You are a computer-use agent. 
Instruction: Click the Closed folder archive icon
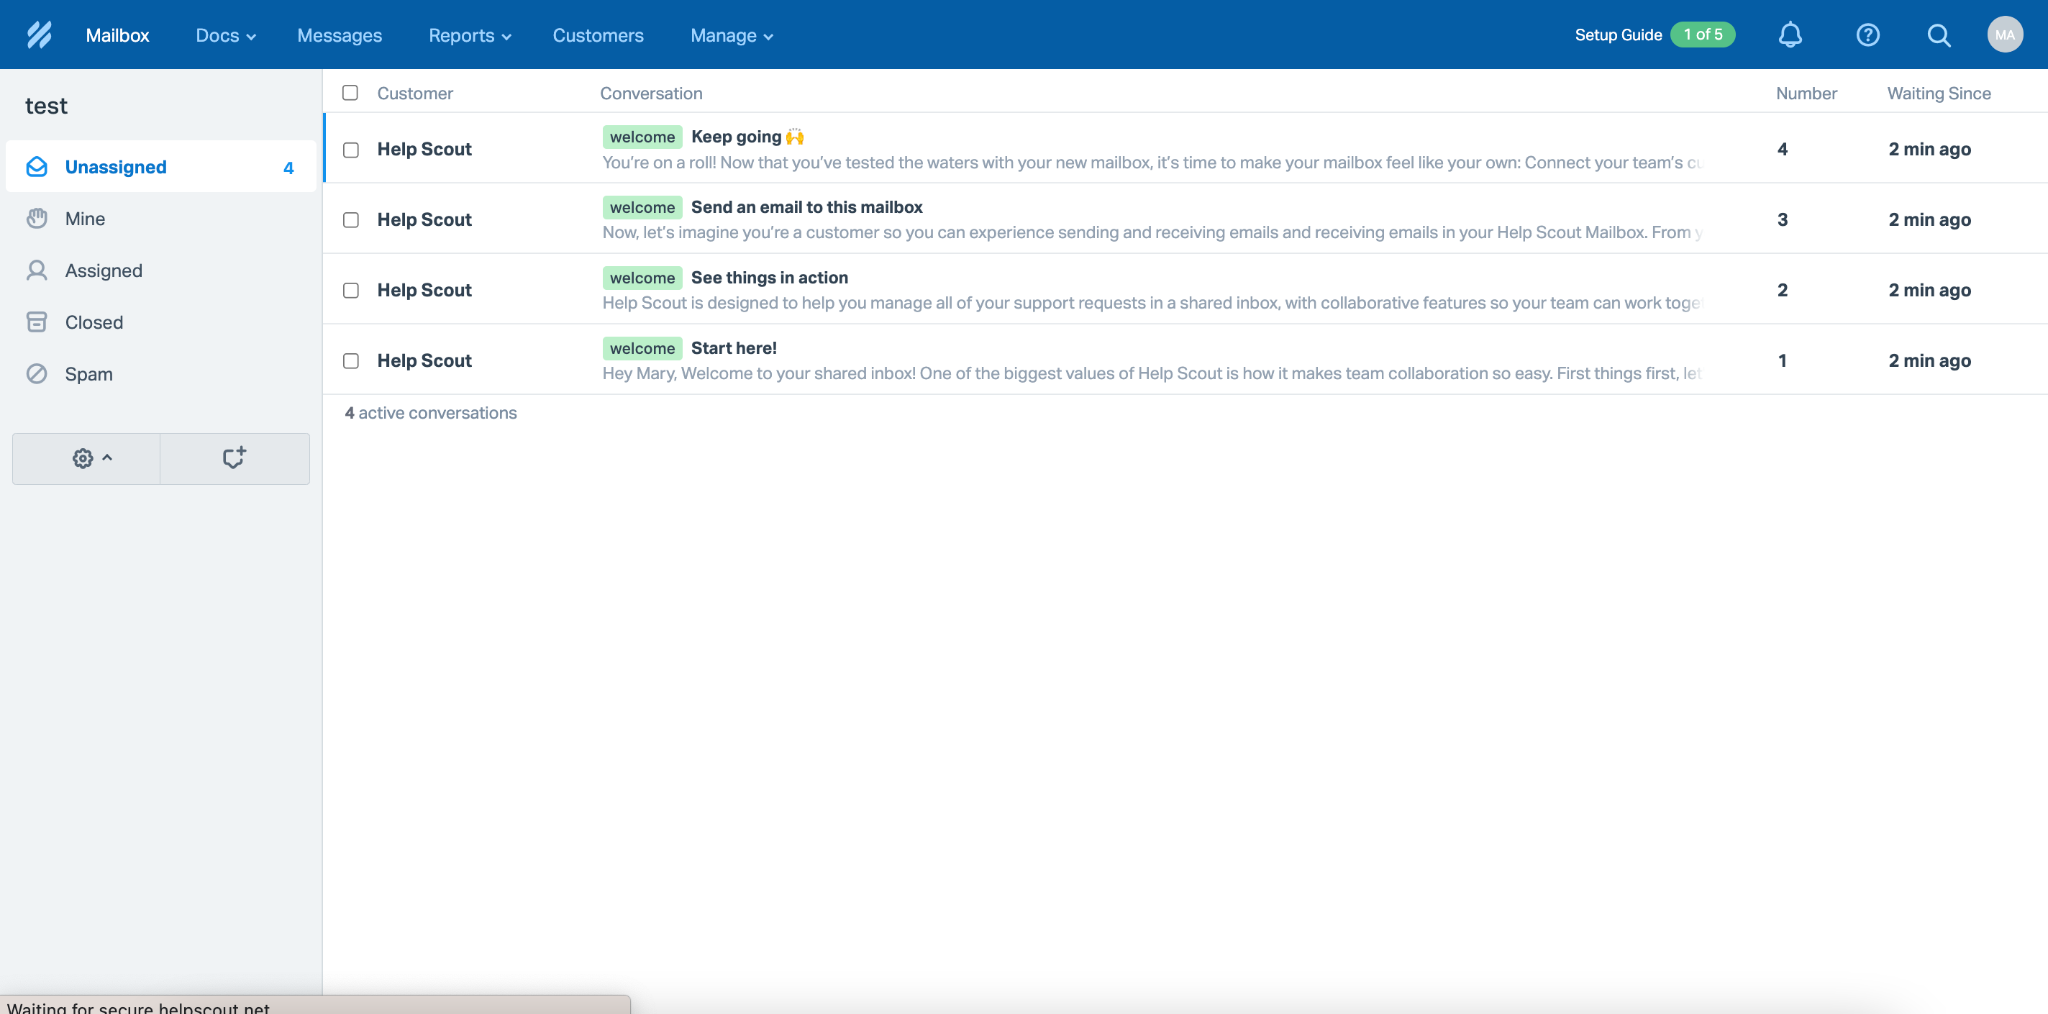[37, 322]
